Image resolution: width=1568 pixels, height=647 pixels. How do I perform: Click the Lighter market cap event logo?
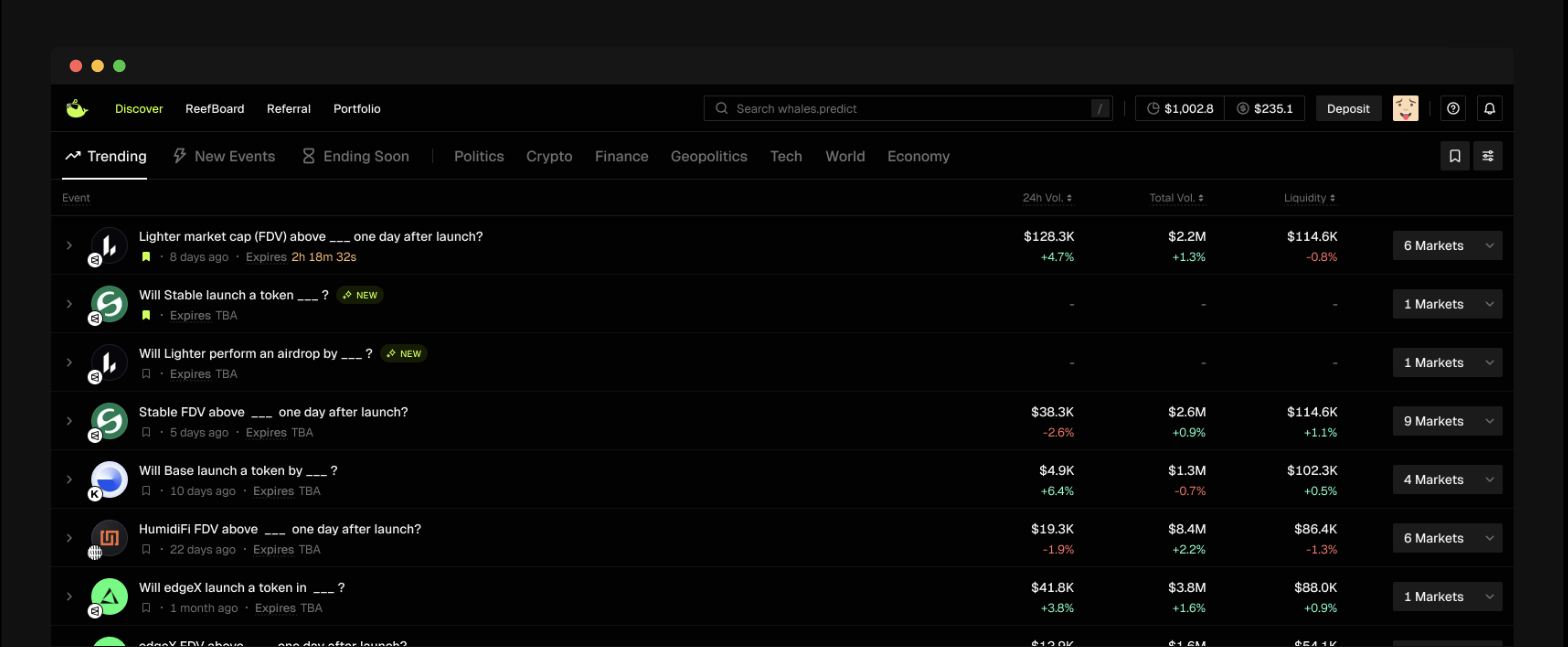[x=109, y=246]
